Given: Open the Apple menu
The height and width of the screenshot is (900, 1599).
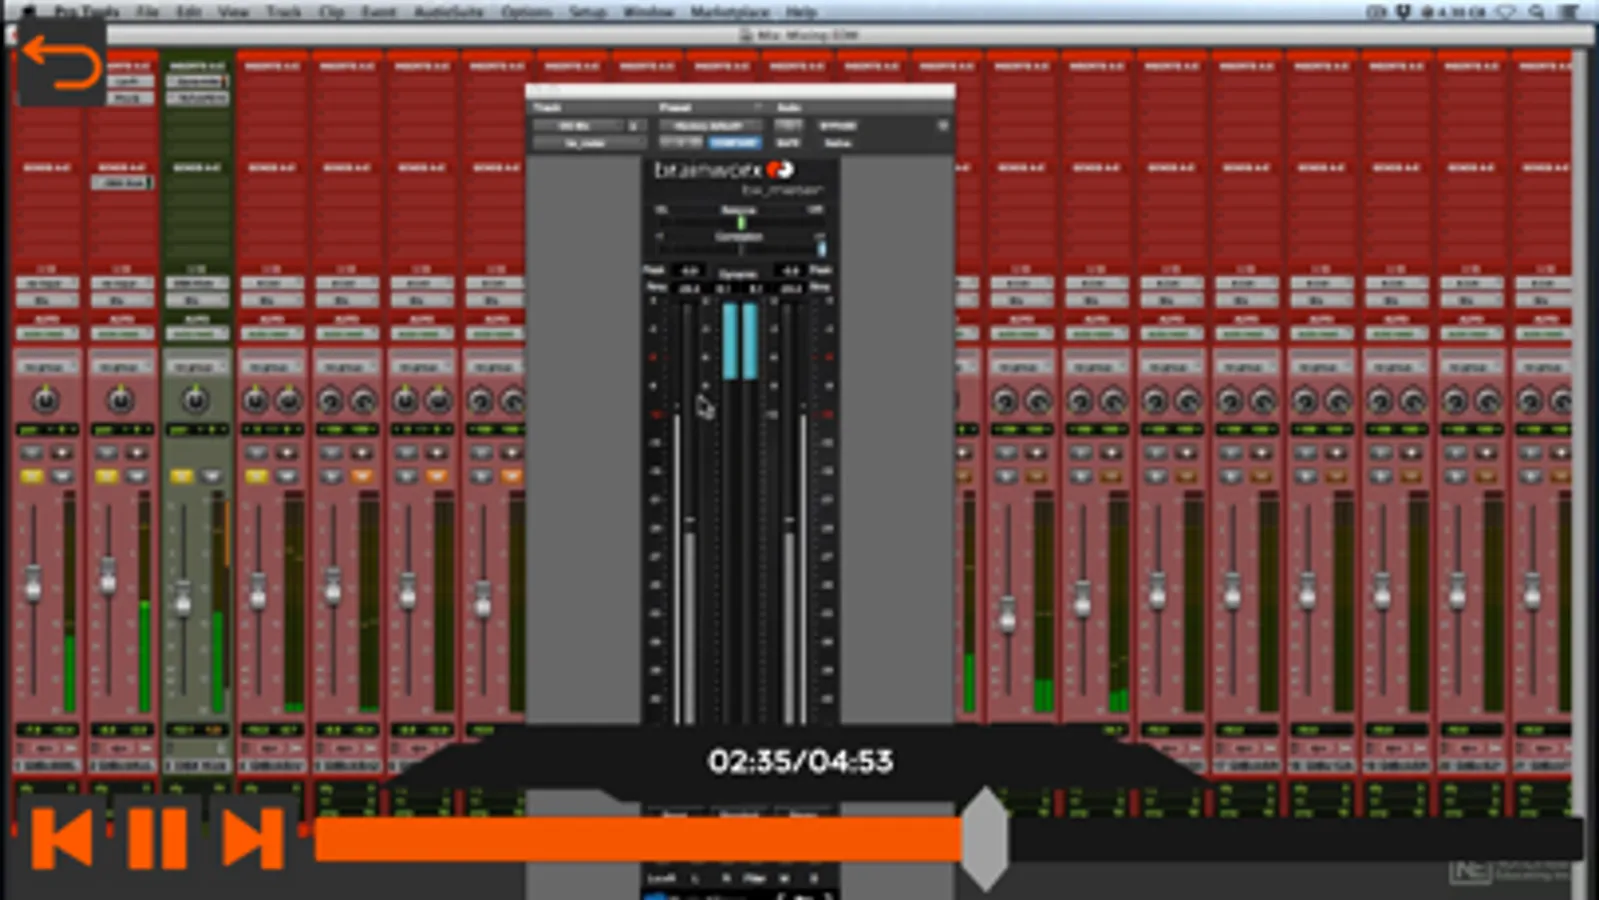Looking at the screenshot, I should pos(29,12).
